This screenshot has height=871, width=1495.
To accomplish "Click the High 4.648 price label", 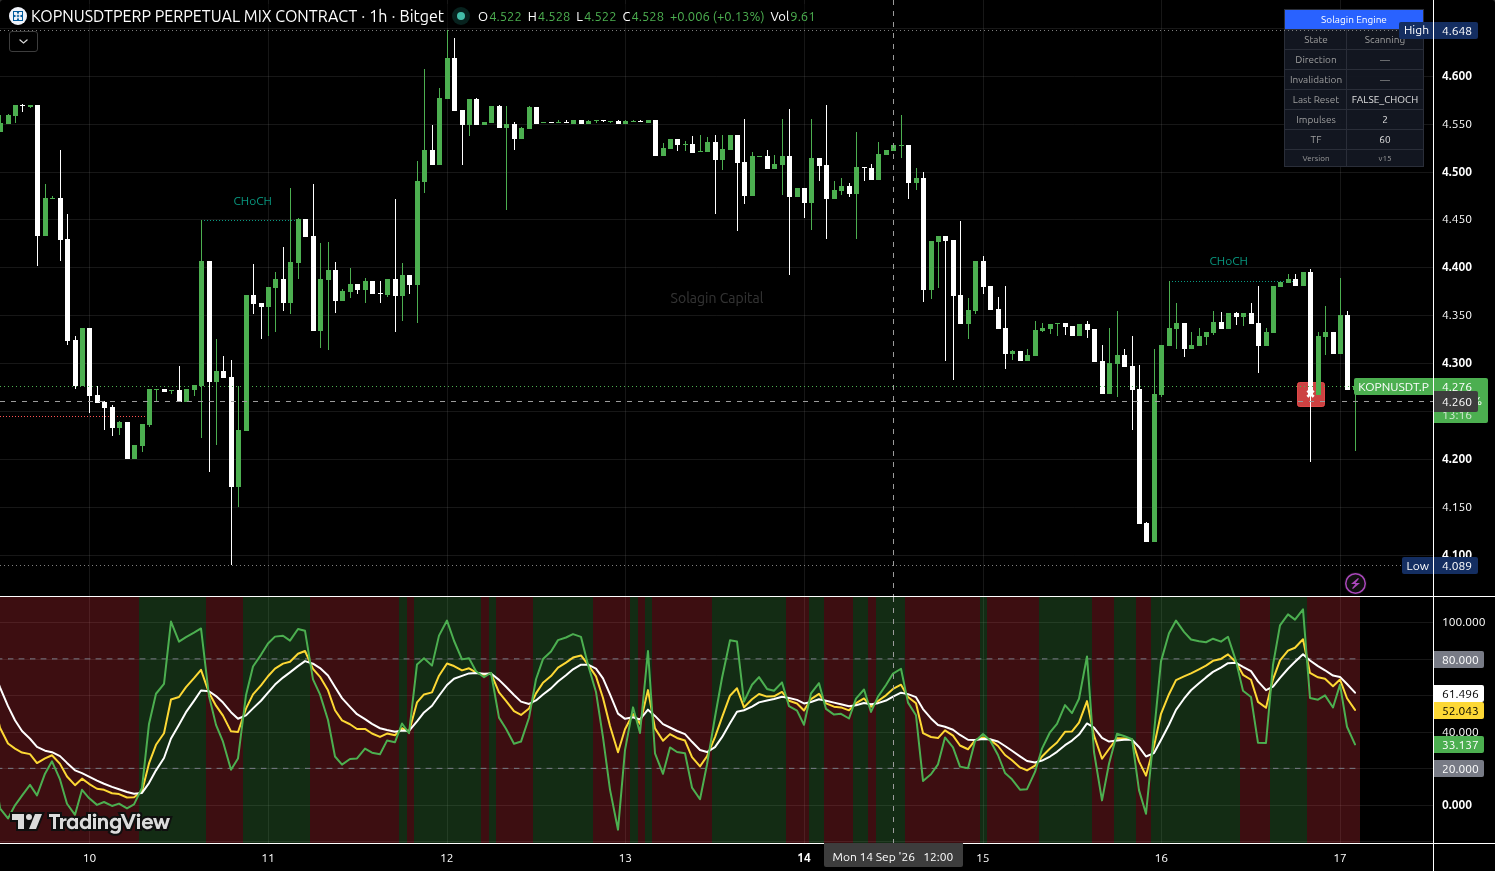I will [x=1439, y=31].
